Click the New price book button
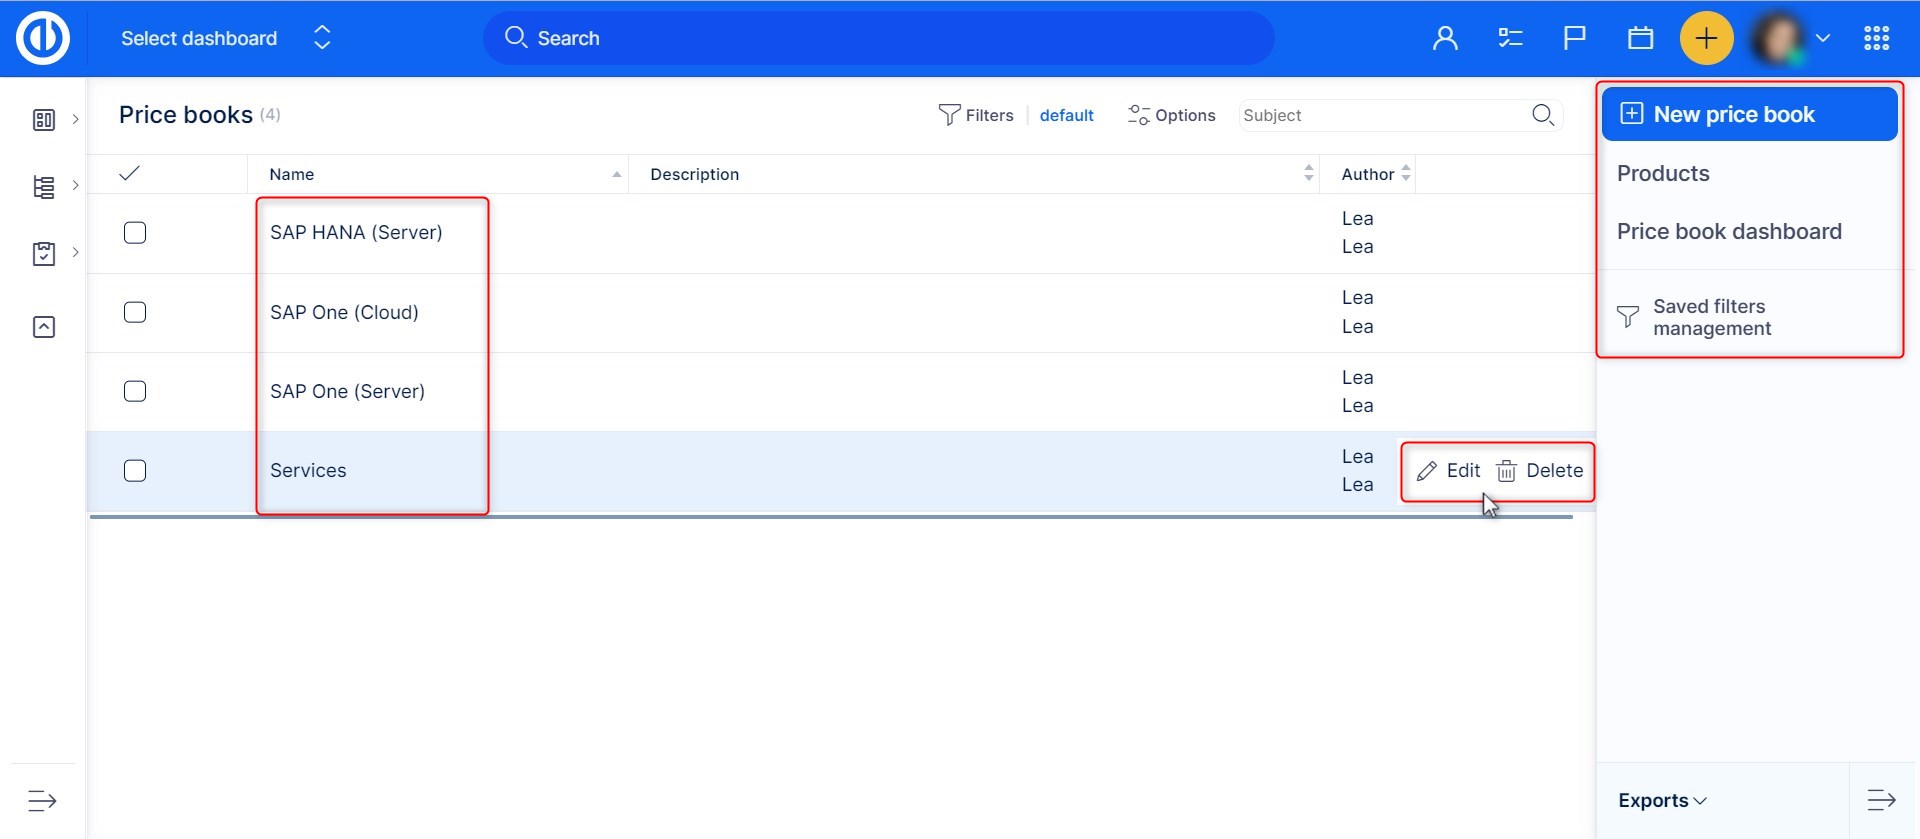 pyautogui.click(x=1749, y=114)
